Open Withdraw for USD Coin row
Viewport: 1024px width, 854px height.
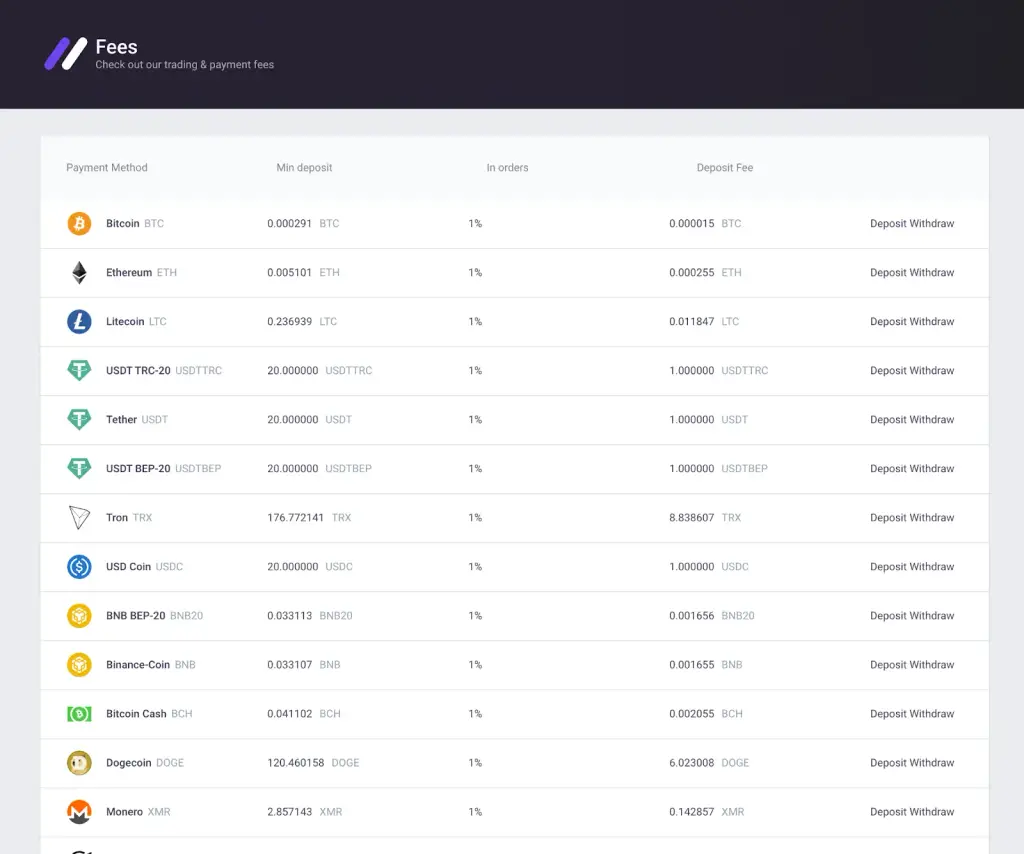coord(931,566)
